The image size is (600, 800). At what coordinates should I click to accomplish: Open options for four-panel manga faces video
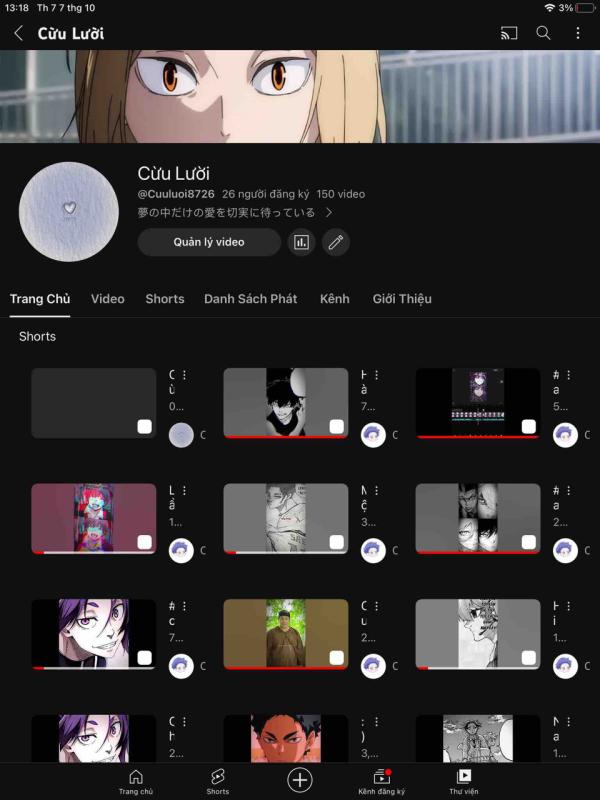568,490
